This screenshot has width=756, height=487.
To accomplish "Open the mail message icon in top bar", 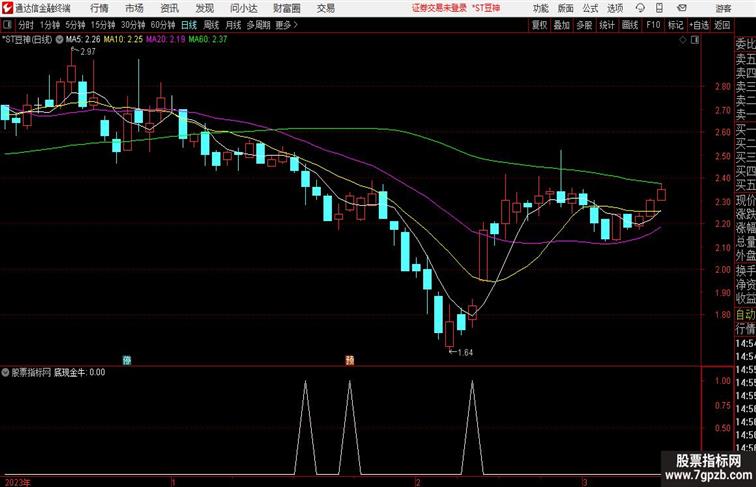I will (x=682, y=8).
